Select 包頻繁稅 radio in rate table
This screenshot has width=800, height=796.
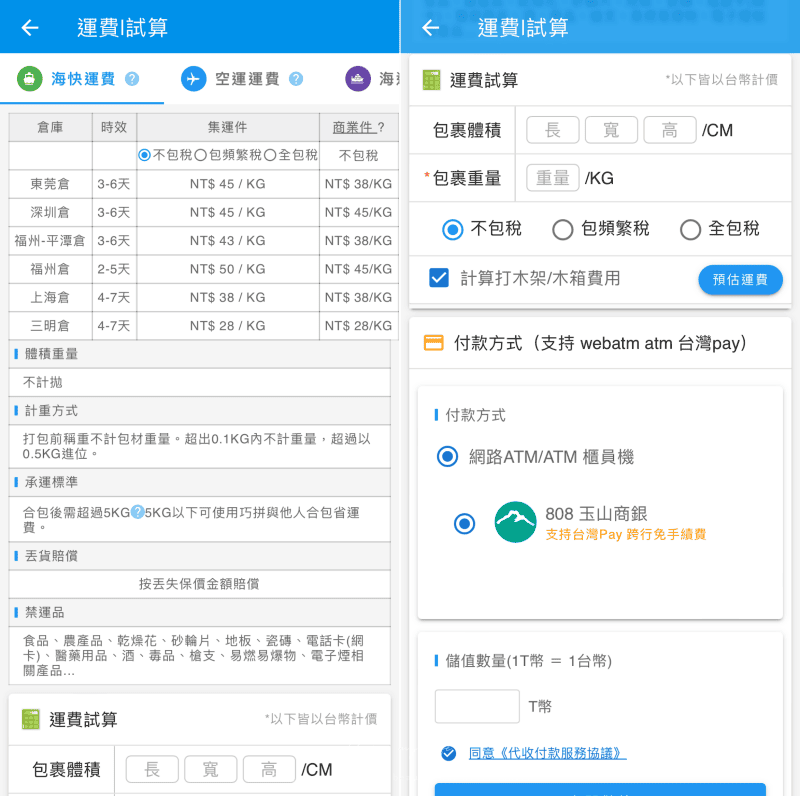click(x=201, y=155)
